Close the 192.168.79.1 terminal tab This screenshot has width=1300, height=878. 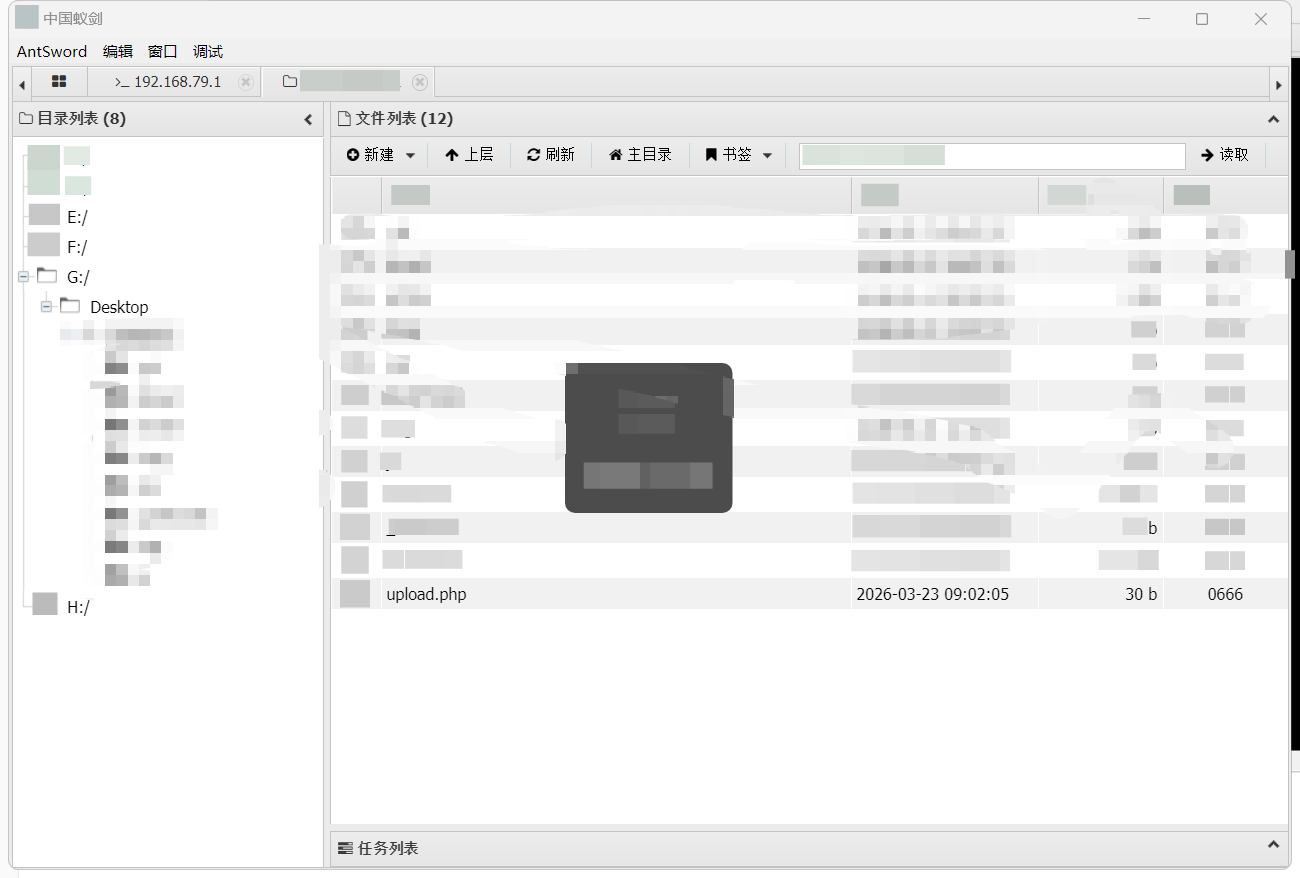click(x=246, y=82)
